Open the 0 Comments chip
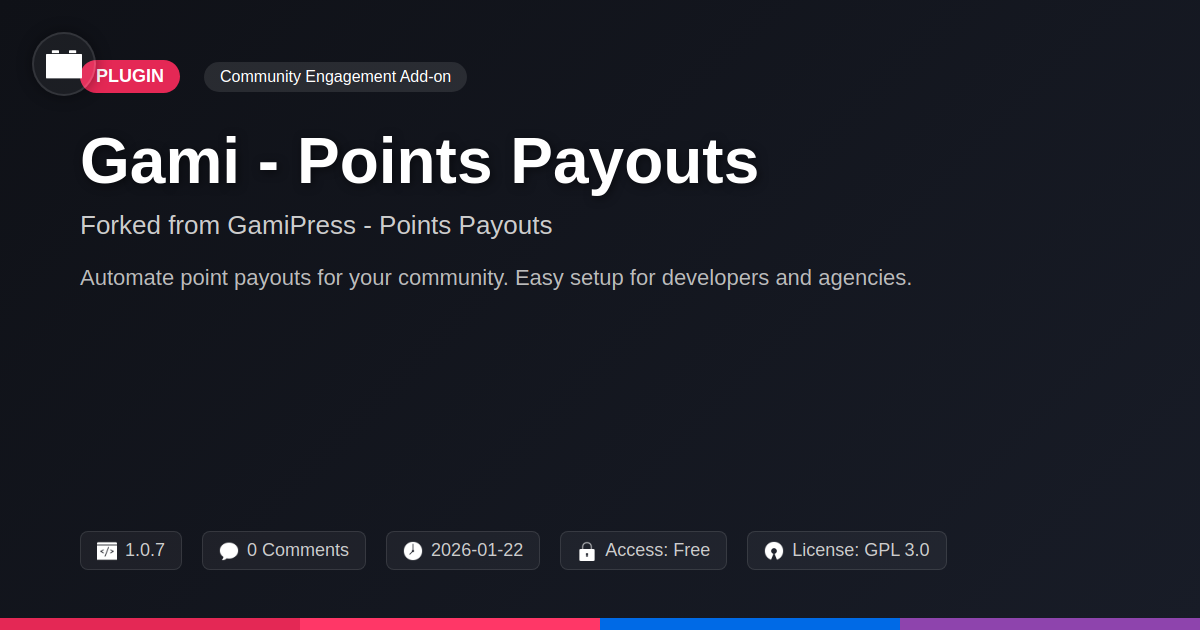 pos(284,551)
